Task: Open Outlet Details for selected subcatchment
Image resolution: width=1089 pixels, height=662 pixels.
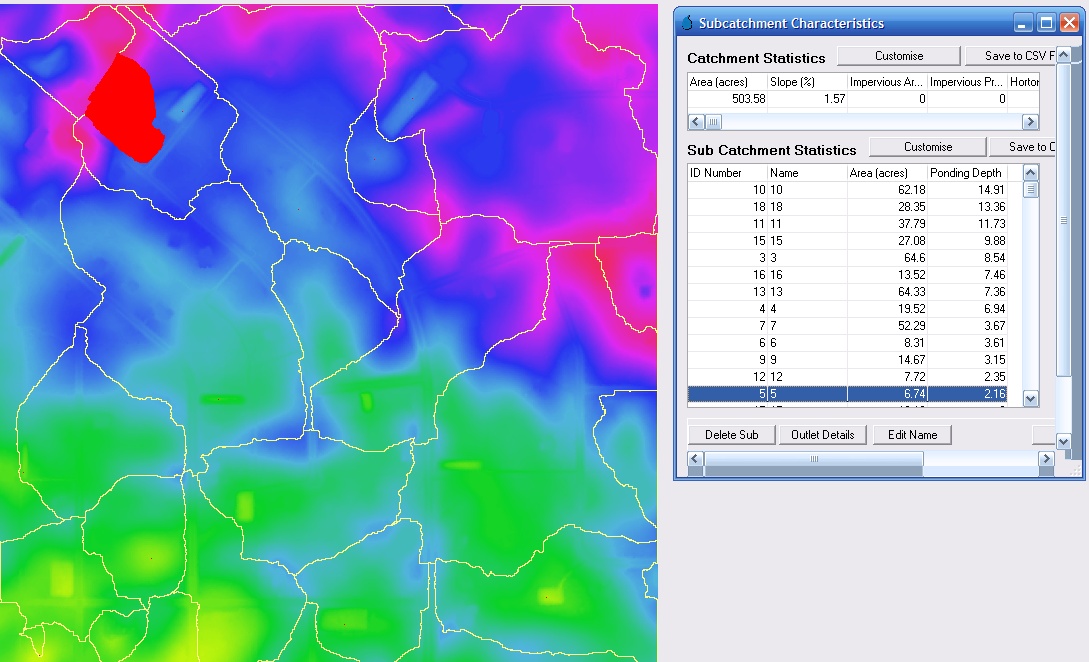Action: [x=822, y=435]
